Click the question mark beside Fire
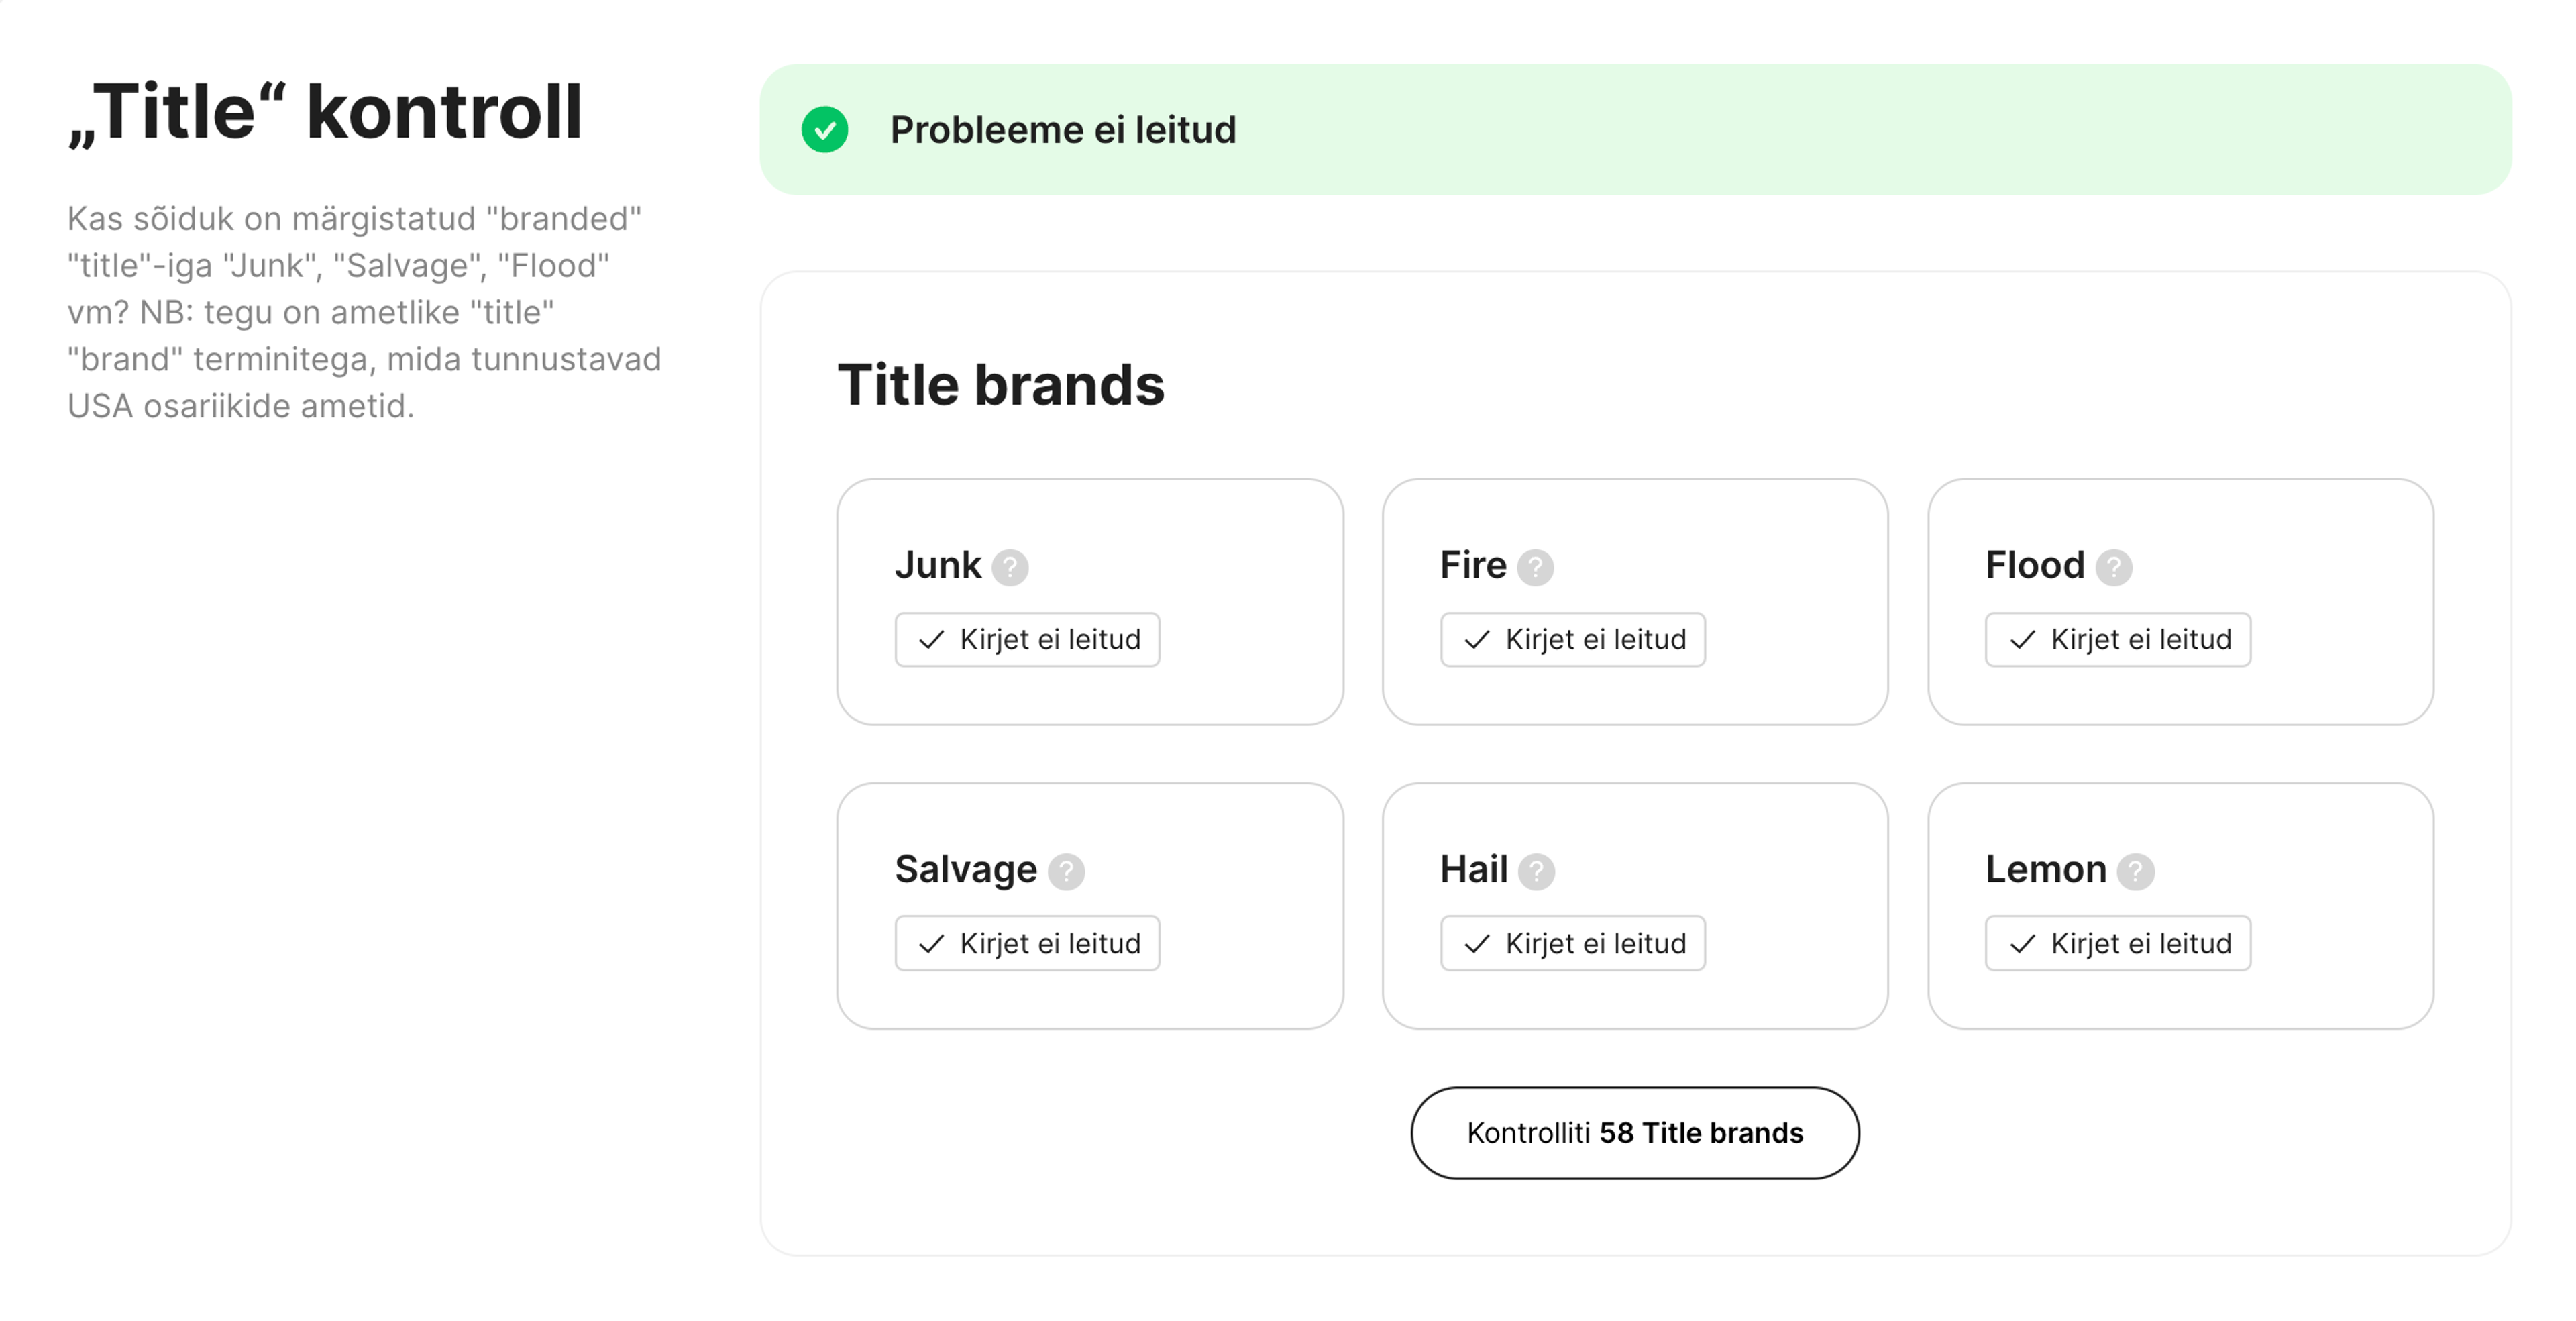2576x1321 pixels. point(1535,567)
